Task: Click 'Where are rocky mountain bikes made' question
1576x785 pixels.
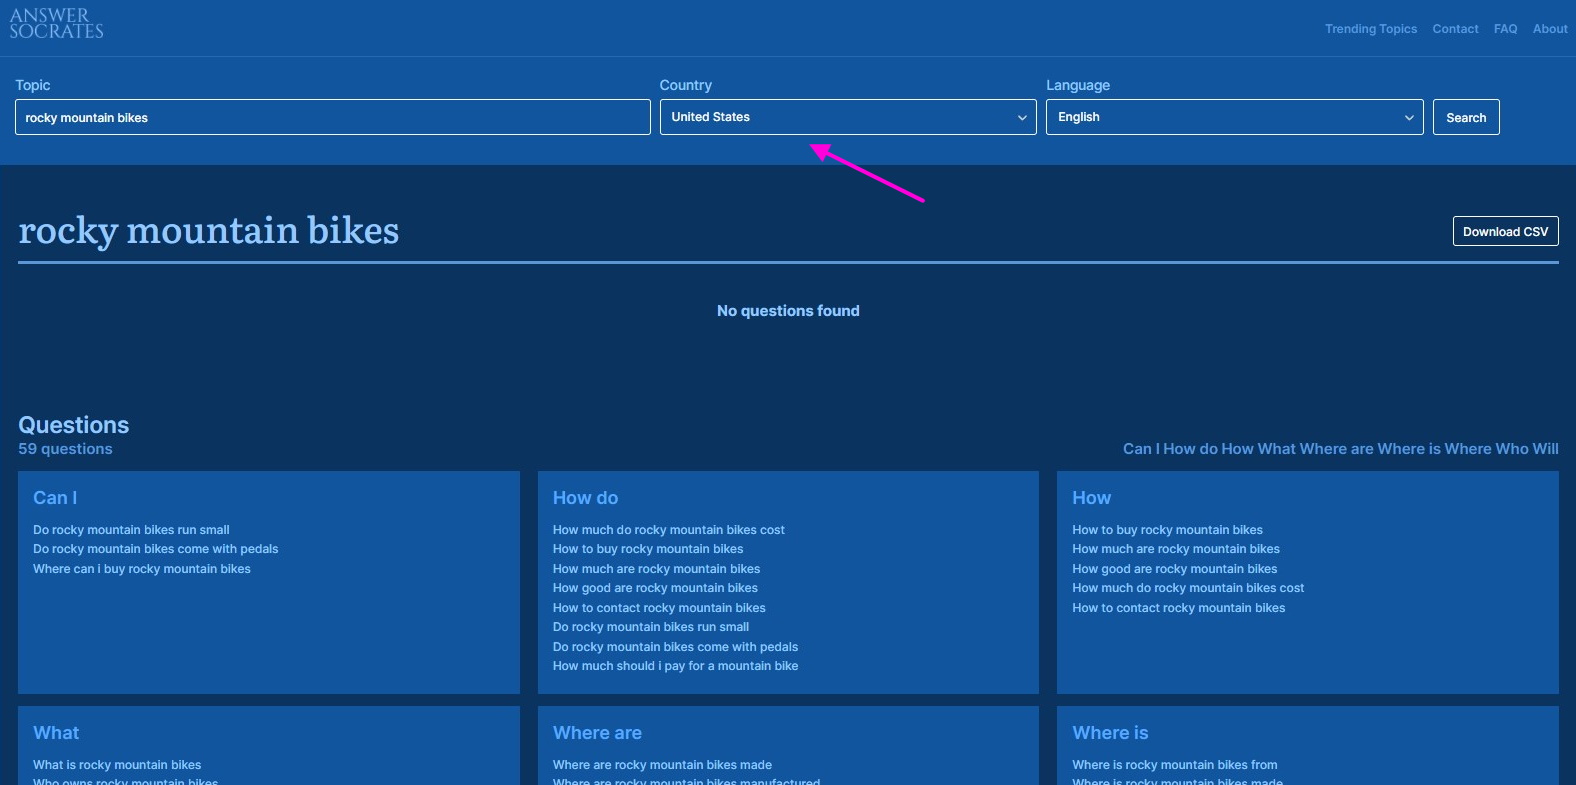Action: [662, 765]
